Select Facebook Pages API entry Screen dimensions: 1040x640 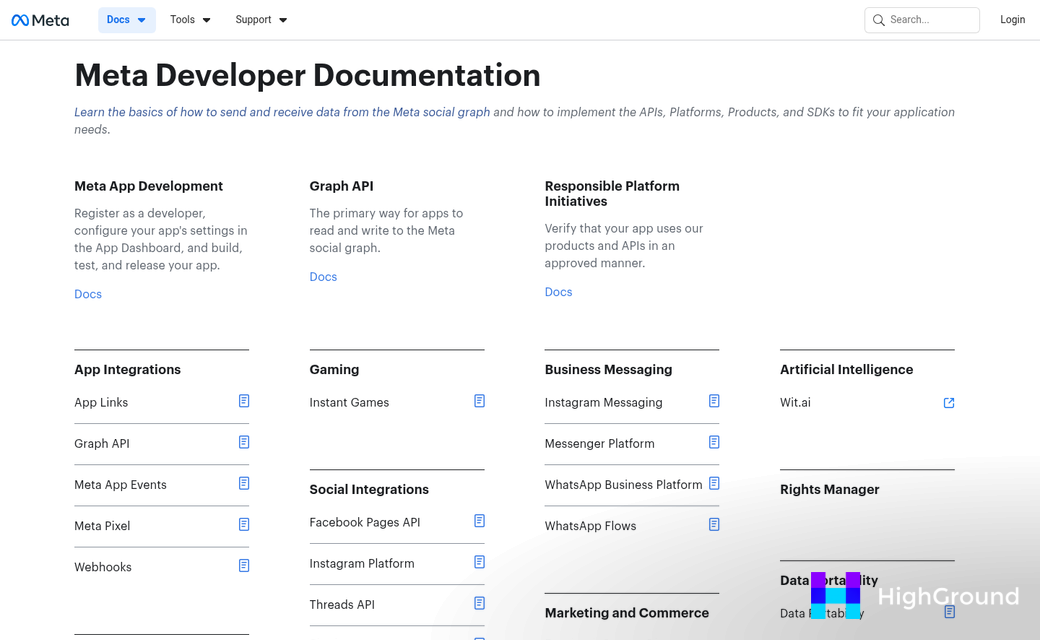[365, 523]
